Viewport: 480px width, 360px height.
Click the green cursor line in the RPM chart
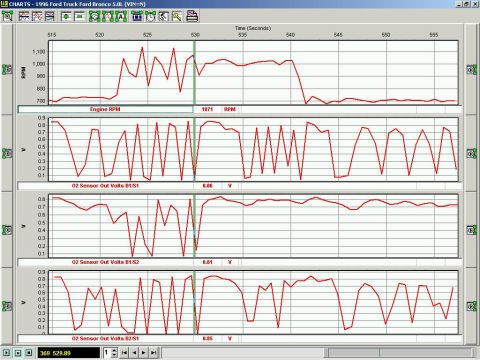(x=194, y=73)
